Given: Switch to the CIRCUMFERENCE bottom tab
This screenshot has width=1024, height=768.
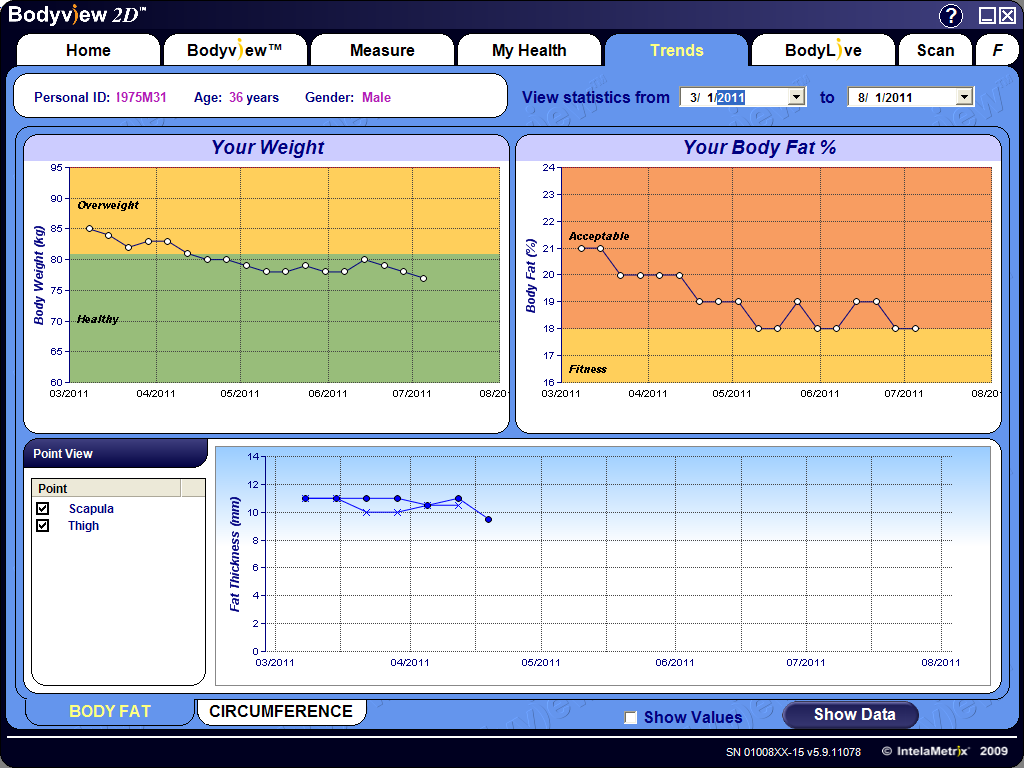Looking at the screenshot, I should 281,711.
